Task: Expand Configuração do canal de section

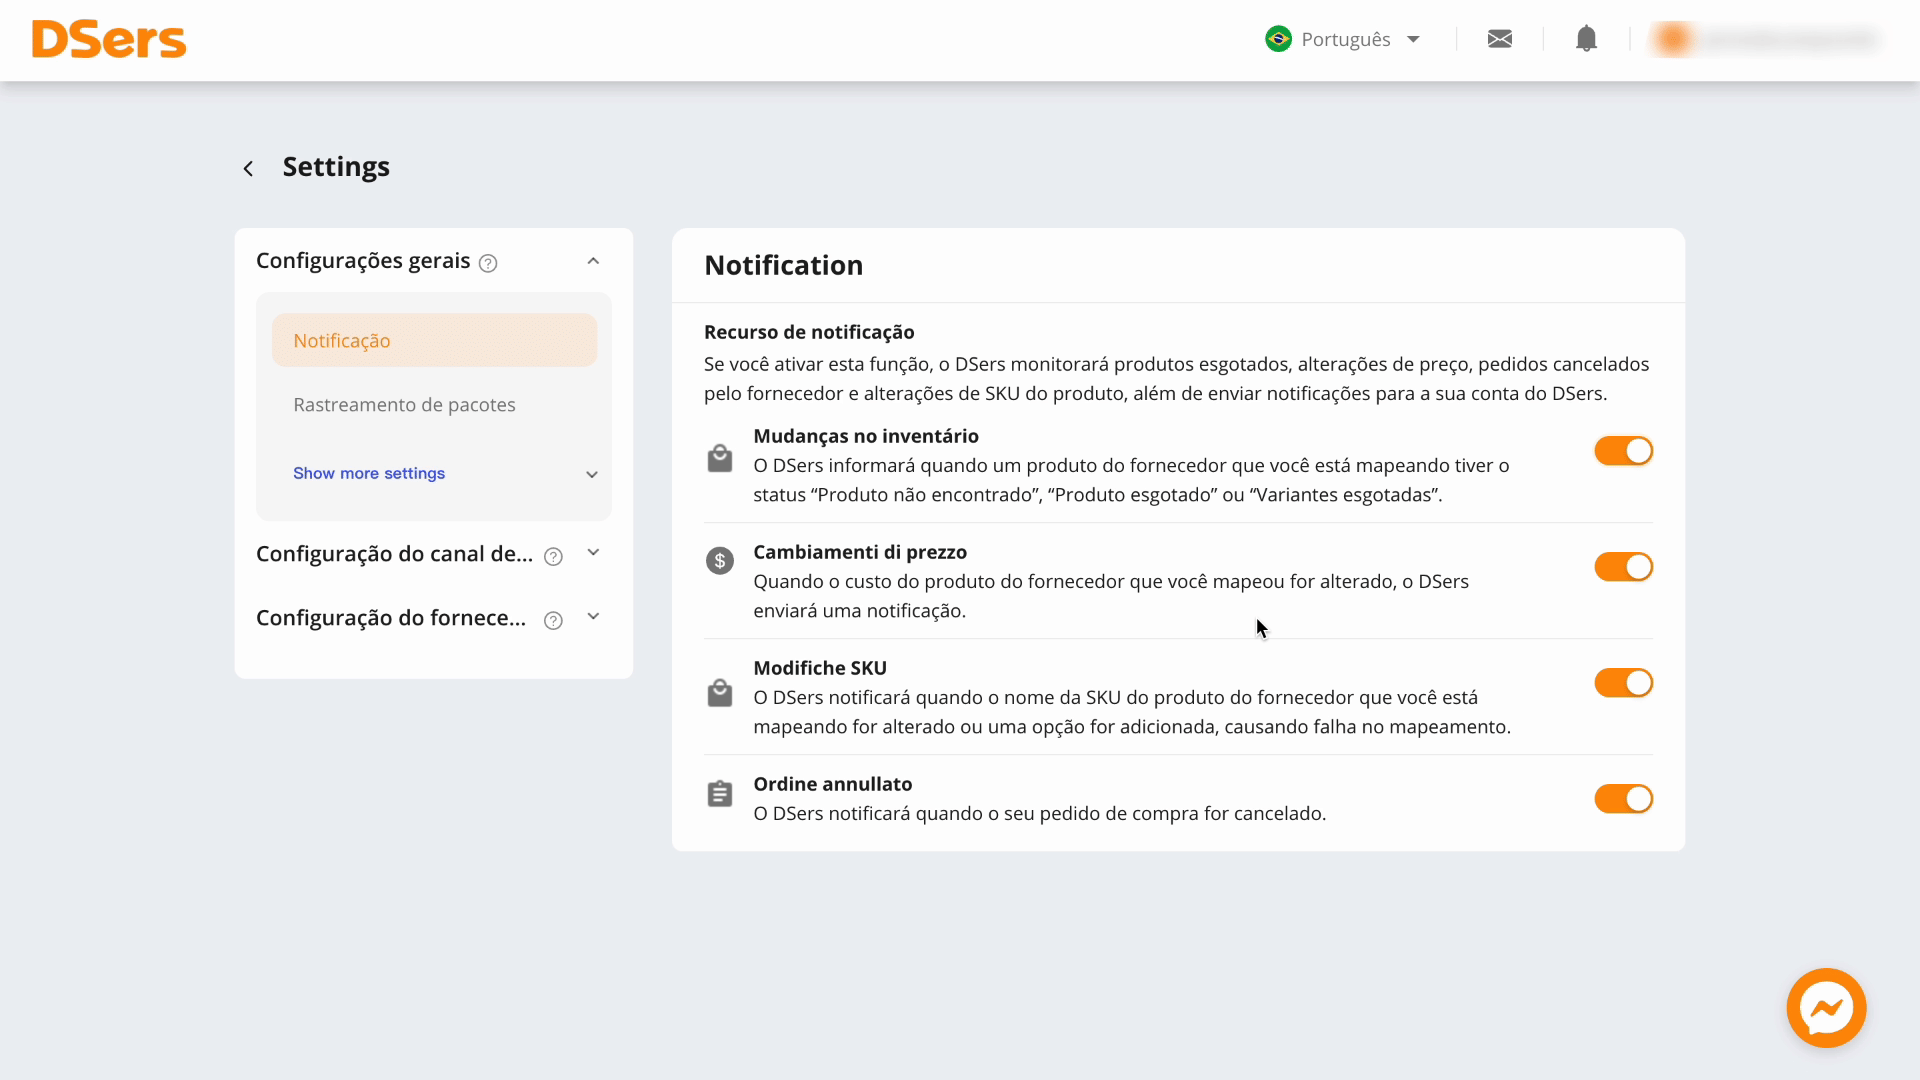Action: 593,553
